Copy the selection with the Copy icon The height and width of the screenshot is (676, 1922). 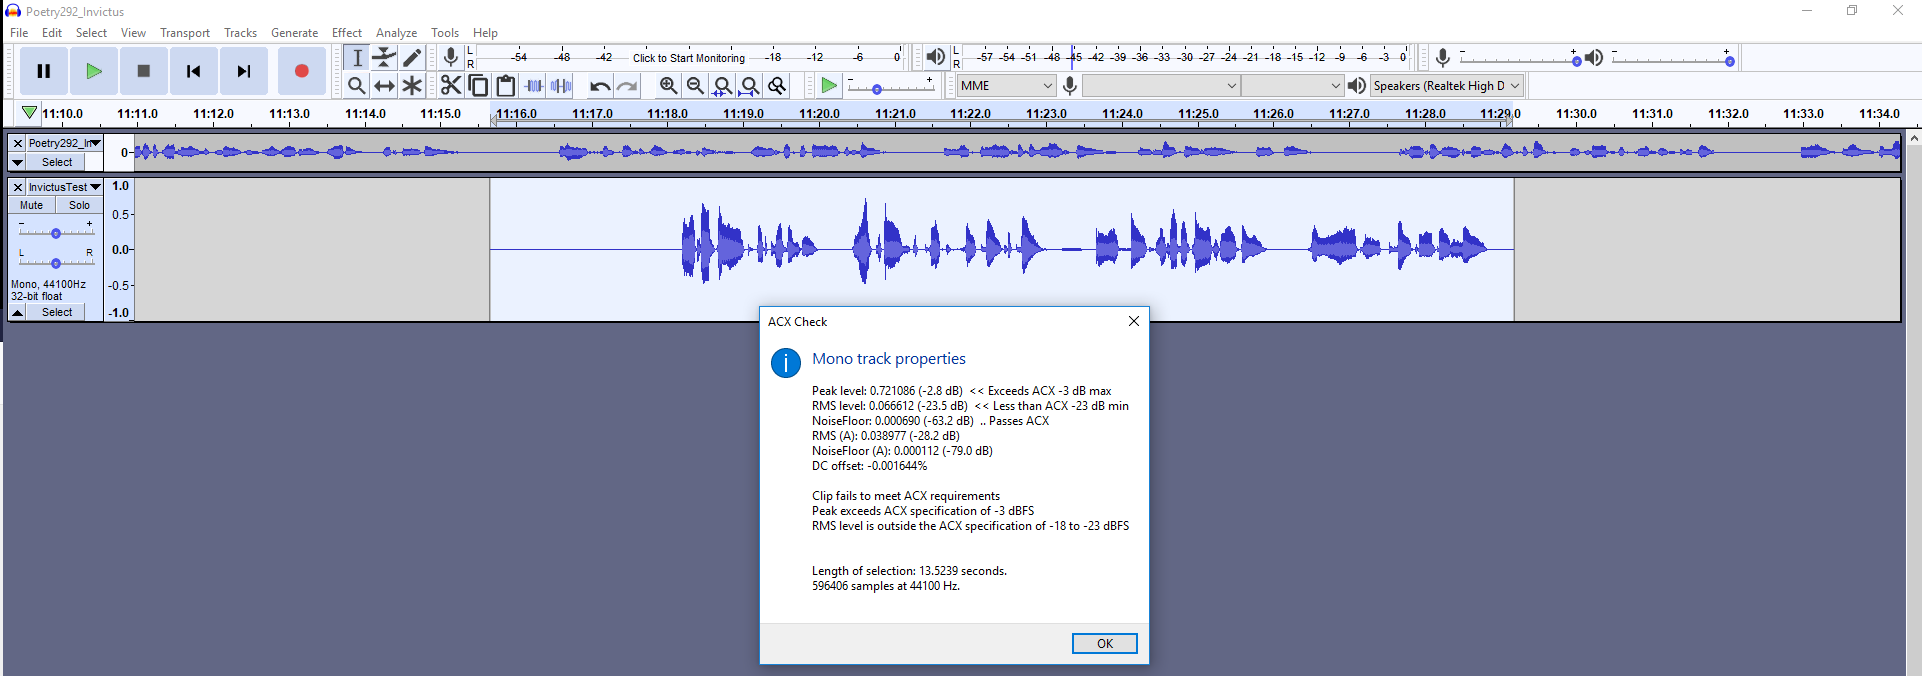click(478, 86)
